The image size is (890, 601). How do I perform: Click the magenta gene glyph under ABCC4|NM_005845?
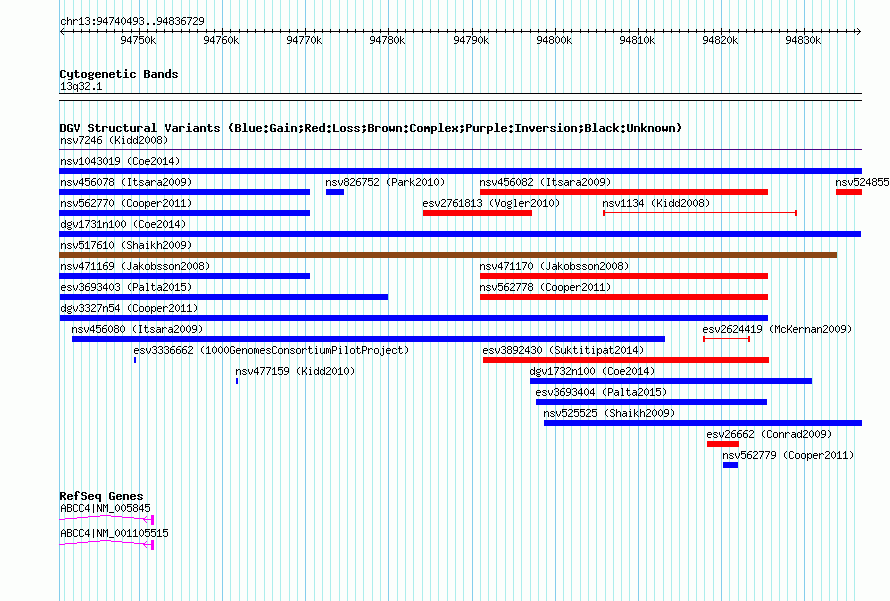(107, 519)
